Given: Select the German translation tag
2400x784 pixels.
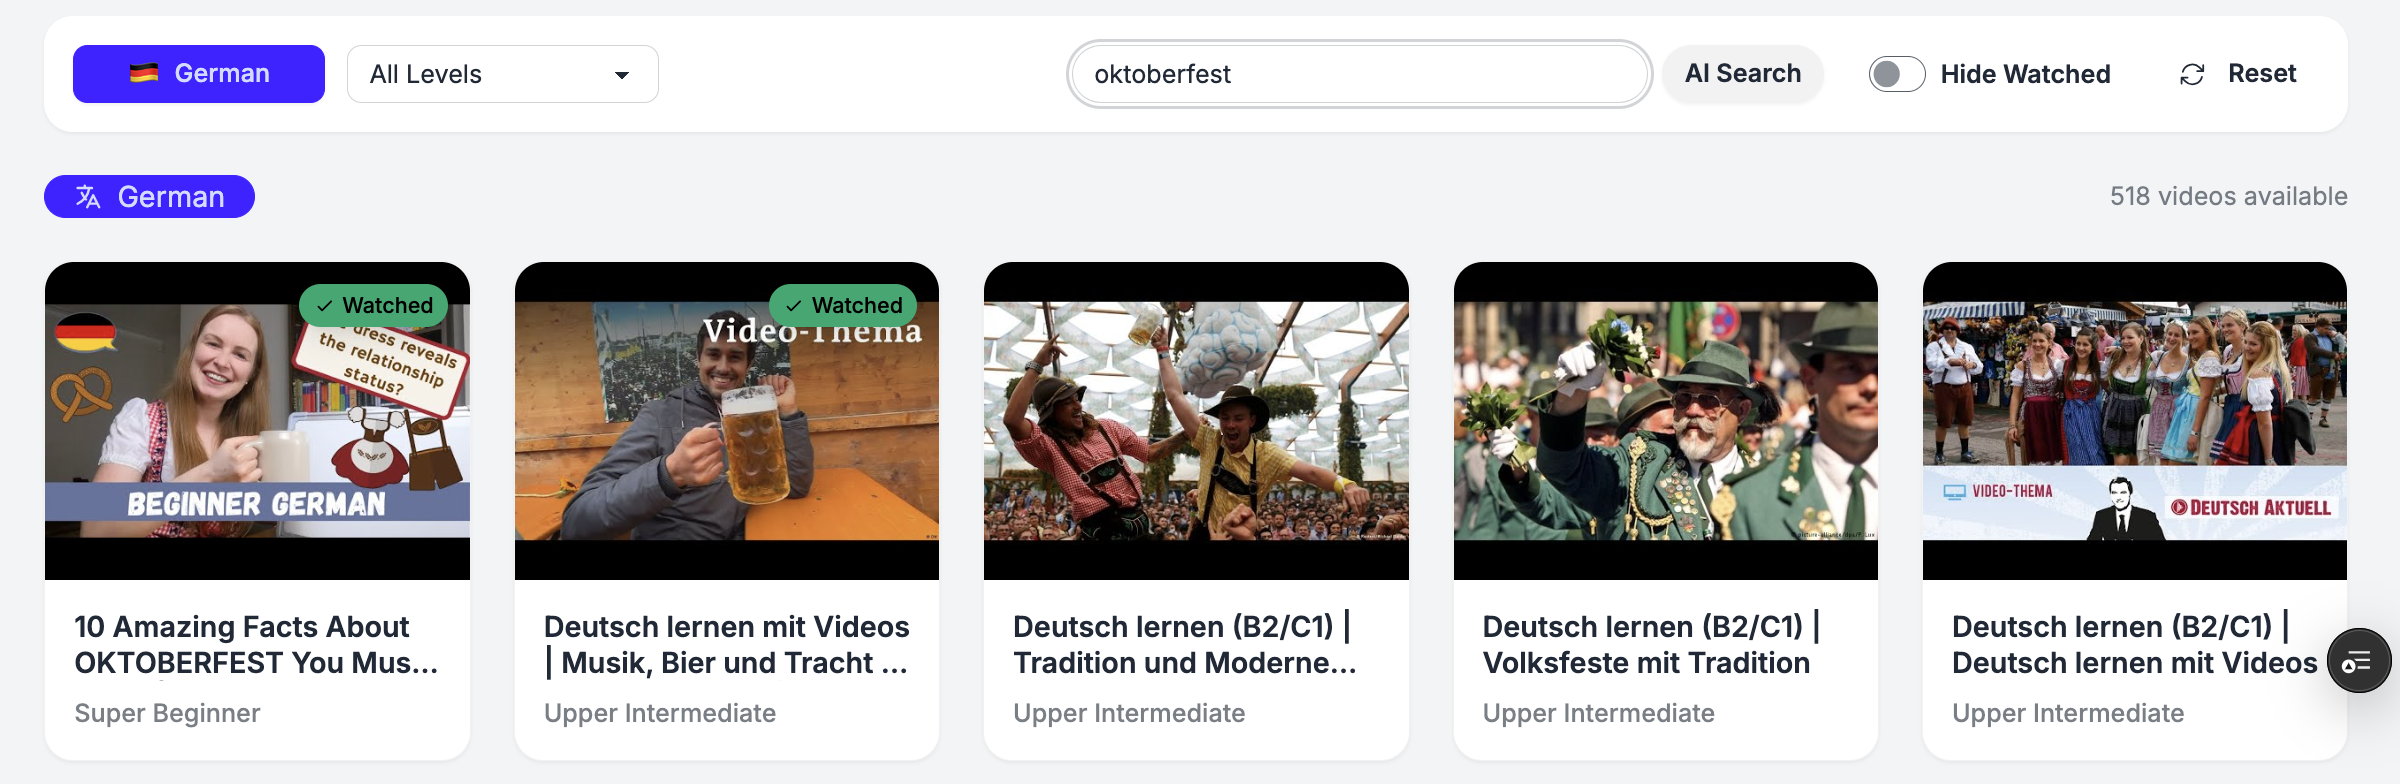Looking at the screenshot, I should 149,197.
